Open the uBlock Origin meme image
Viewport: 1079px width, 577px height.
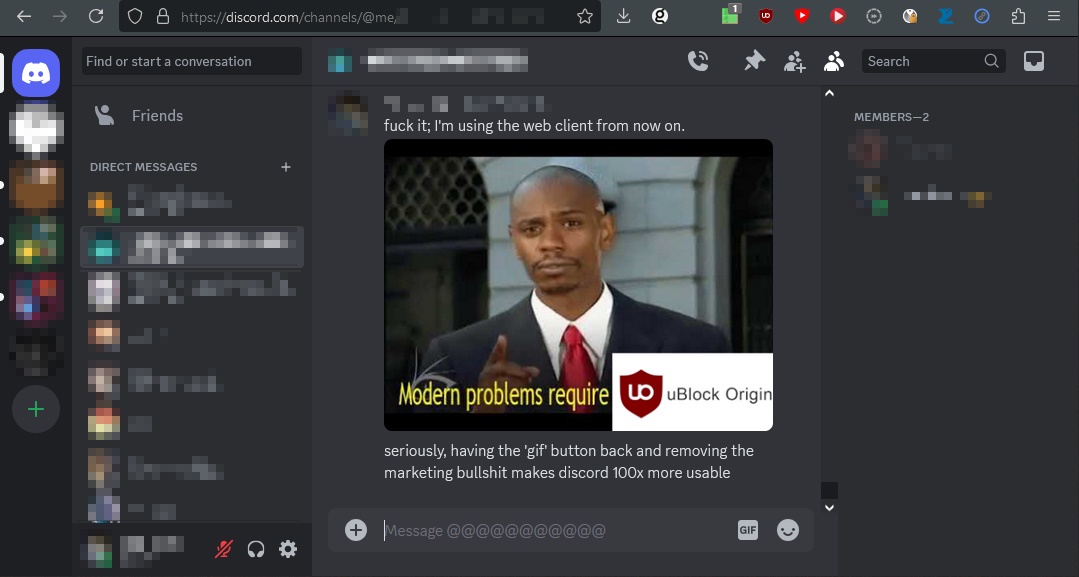click(578, 285)
